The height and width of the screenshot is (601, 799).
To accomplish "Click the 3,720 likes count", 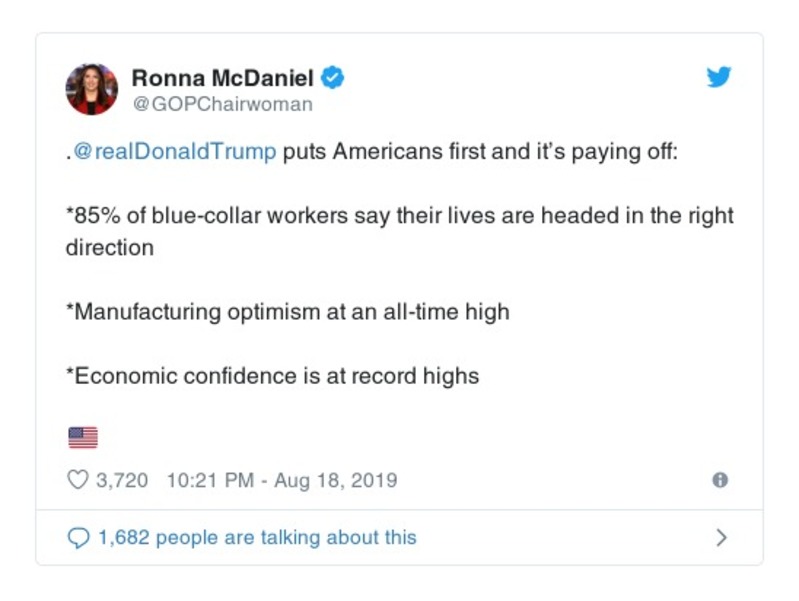I will 121,480.
